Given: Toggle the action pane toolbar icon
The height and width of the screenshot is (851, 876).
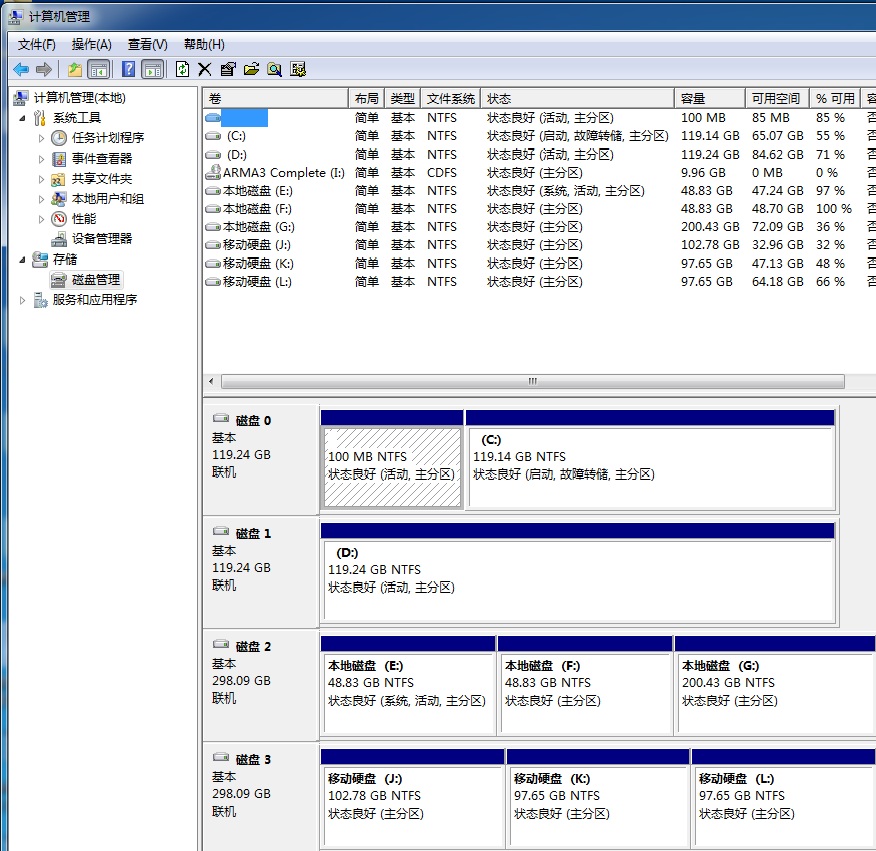Looking at the screenshot, I should [x=153, y=69].
